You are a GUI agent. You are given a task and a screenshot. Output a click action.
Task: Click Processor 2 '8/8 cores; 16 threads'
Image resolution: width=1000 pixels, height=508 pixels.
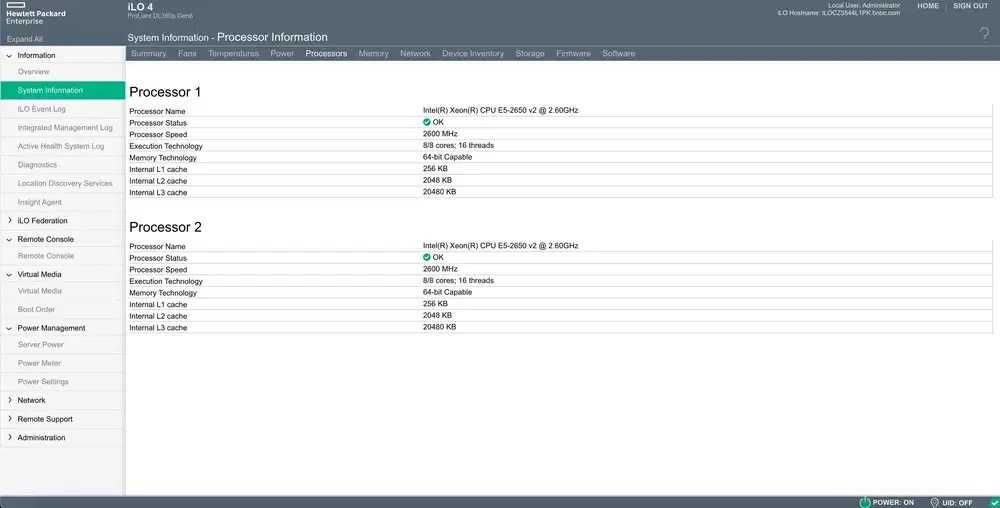(x=459, y=280)
